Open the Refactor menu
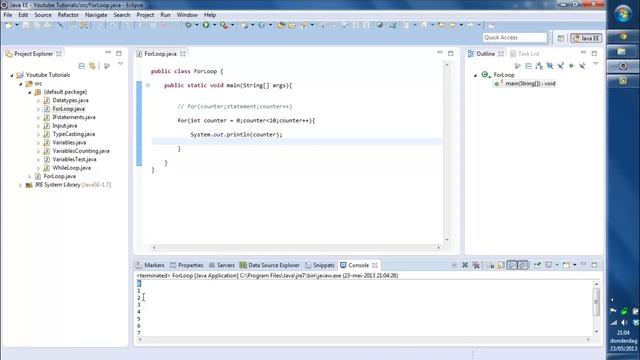 point(68,15)
